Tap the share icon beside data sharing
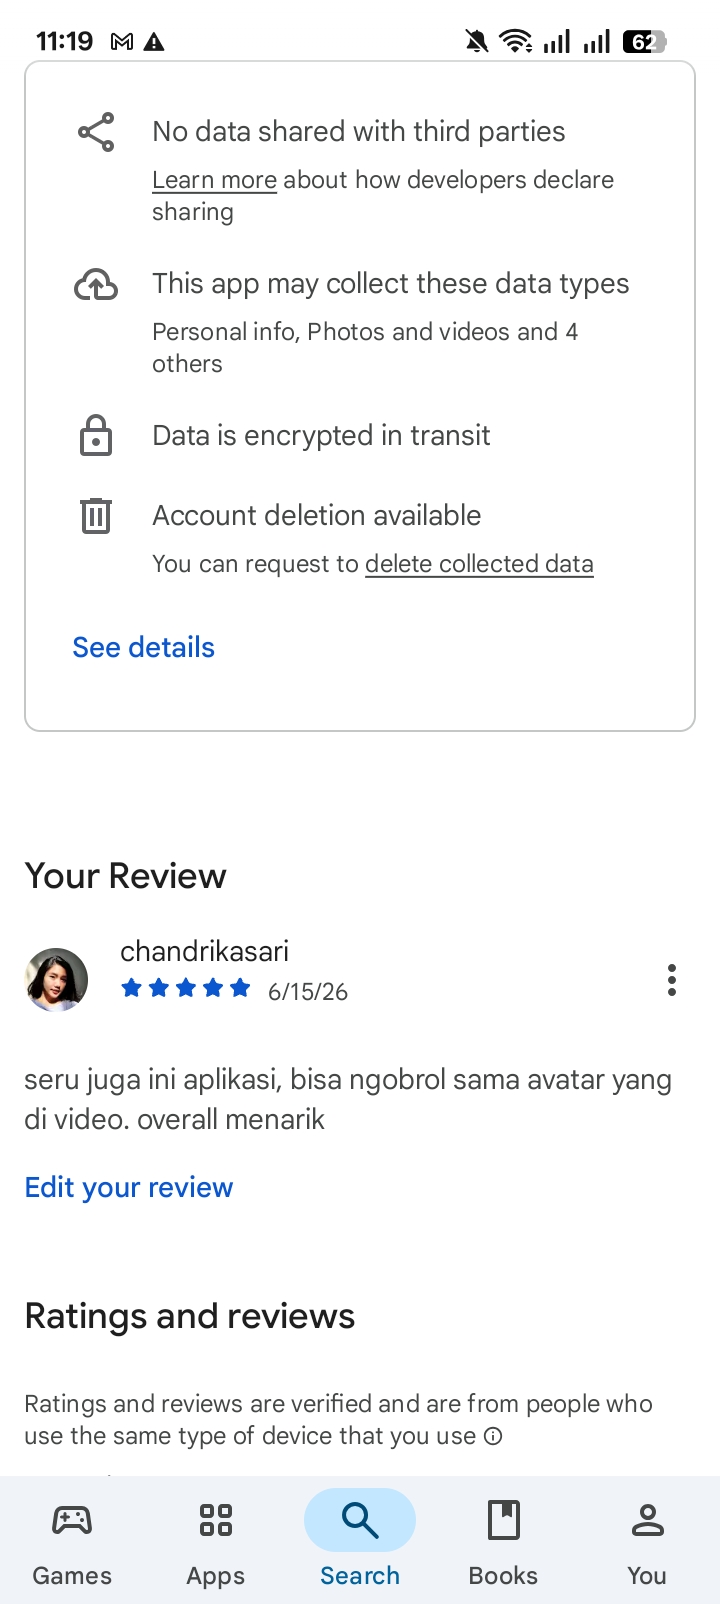 pos(96,132)
